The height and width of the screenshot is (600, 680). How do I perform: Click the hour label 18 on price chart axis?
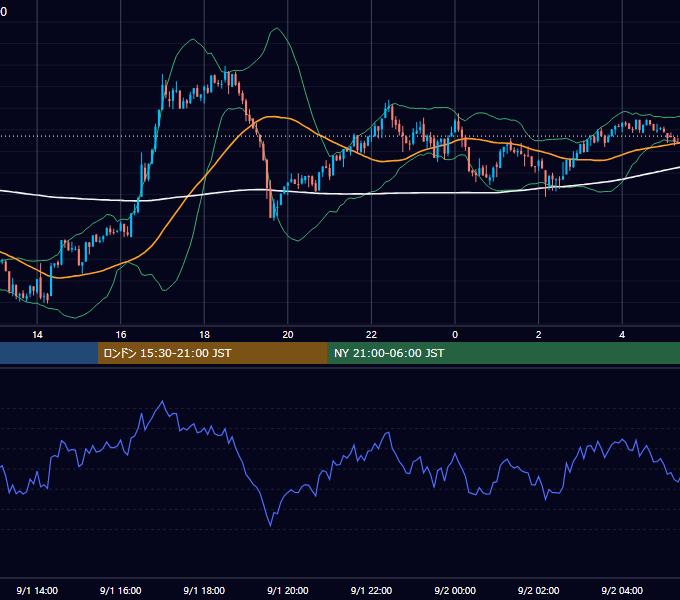[x=204, y=335]
